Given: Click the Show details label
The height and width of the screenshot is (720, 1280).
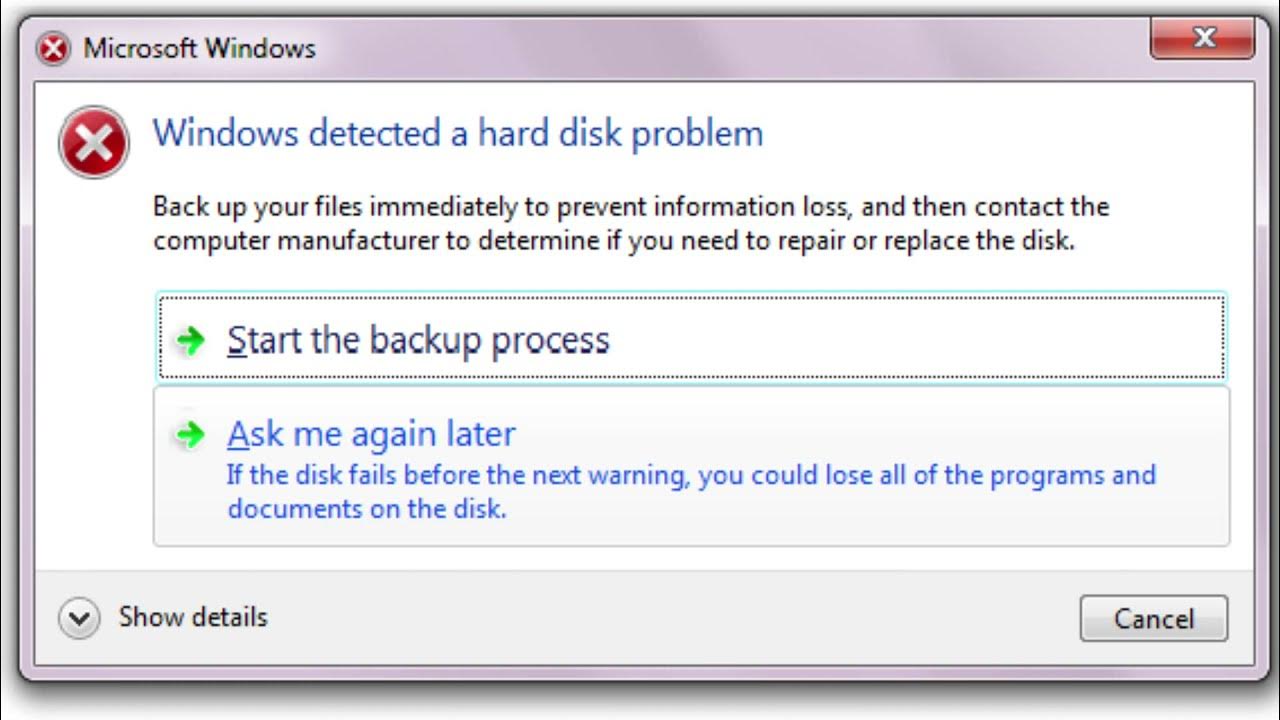Looking at the screenshot, I should point(193,617).
